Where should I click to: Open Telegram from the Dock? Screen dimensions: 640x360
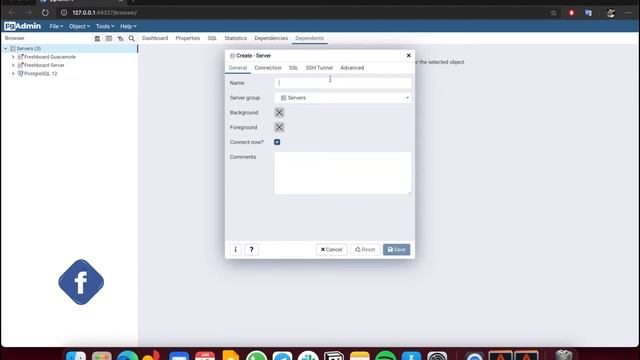282,356
